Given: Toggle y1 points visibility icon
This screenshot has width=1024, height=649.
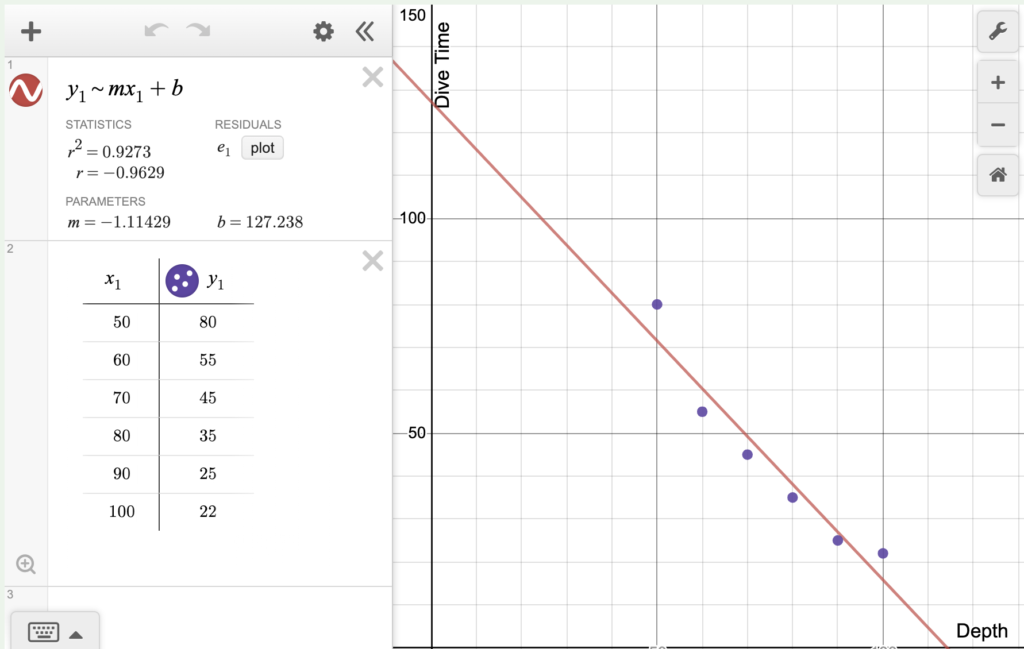Looking at the screenshot, I should pos(182,281).
